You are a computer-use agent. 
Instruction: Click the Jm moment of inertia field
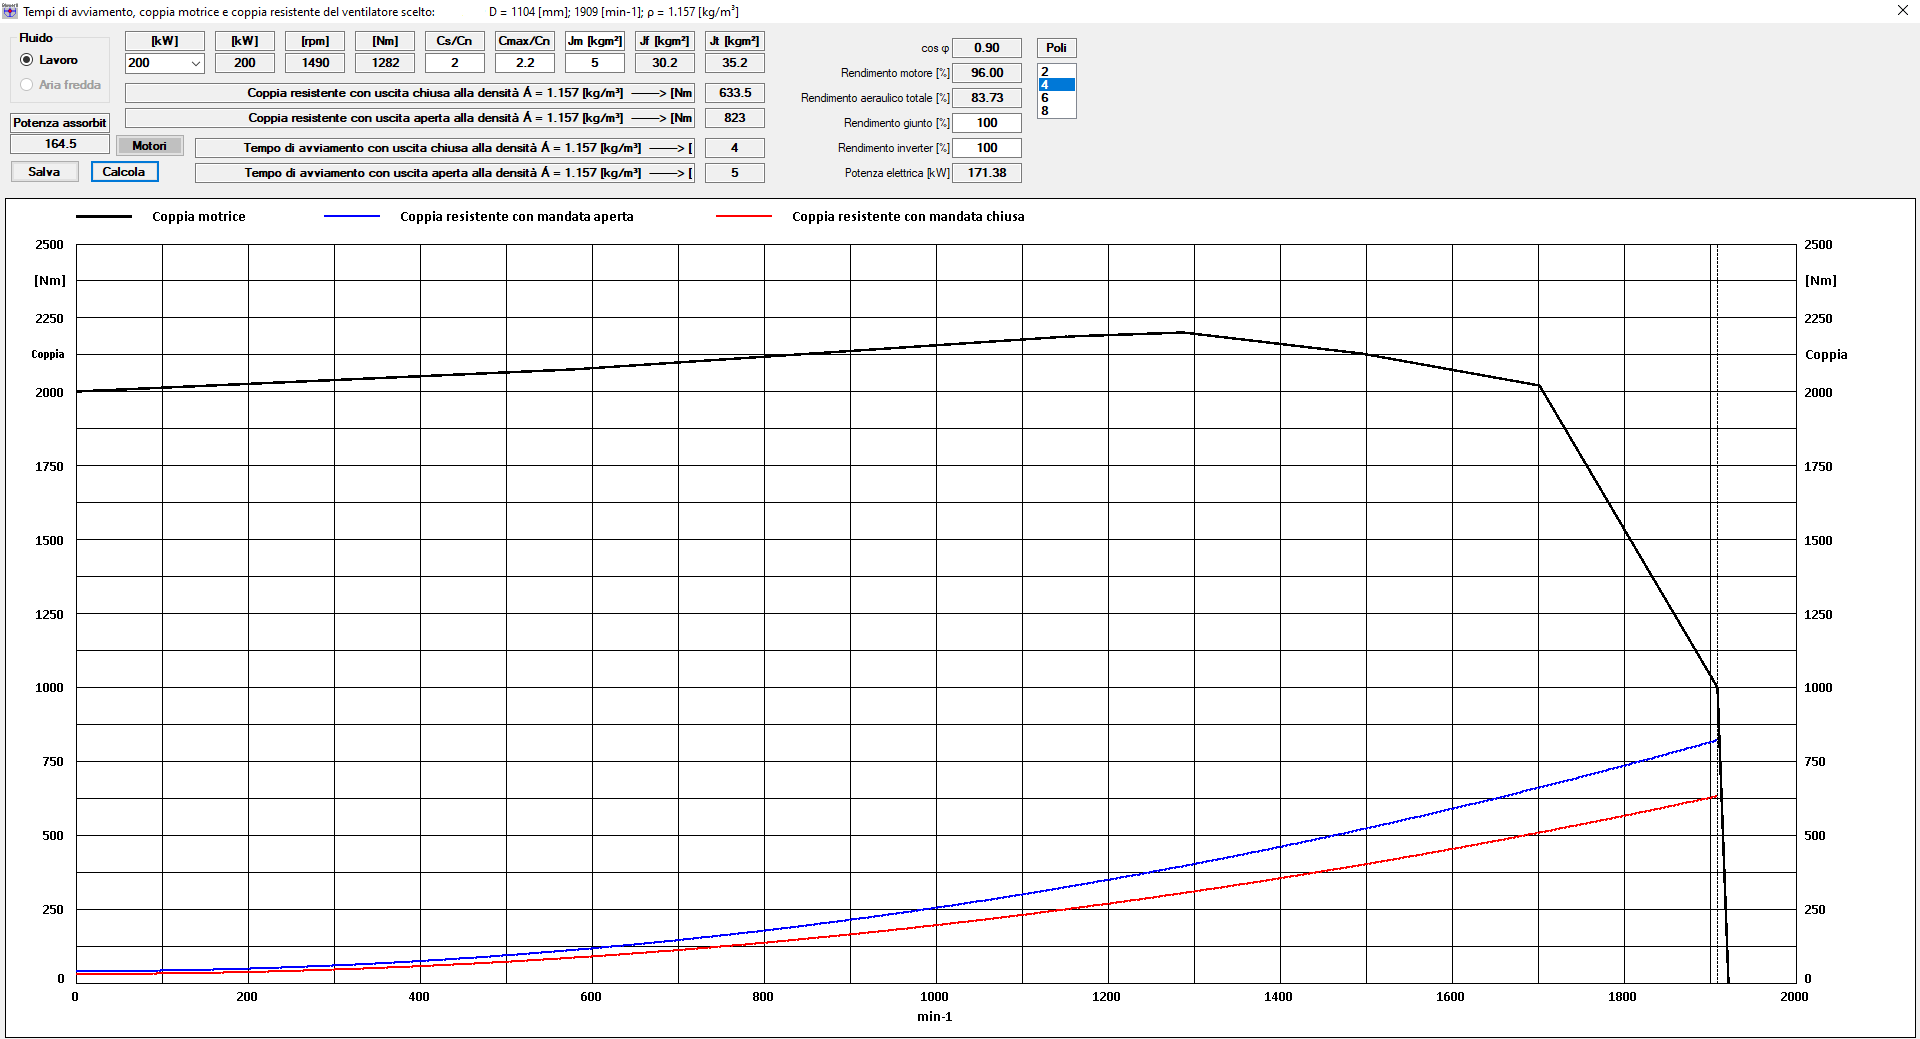click(x=594, y=63)
